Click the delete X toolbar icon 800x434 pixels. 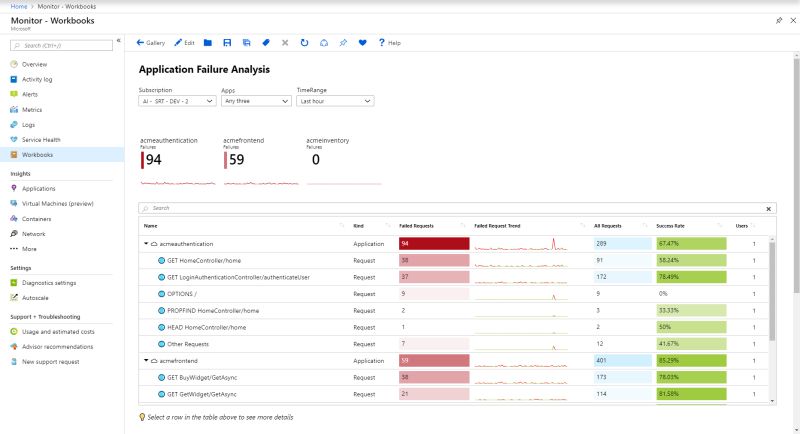pos(285,43)
